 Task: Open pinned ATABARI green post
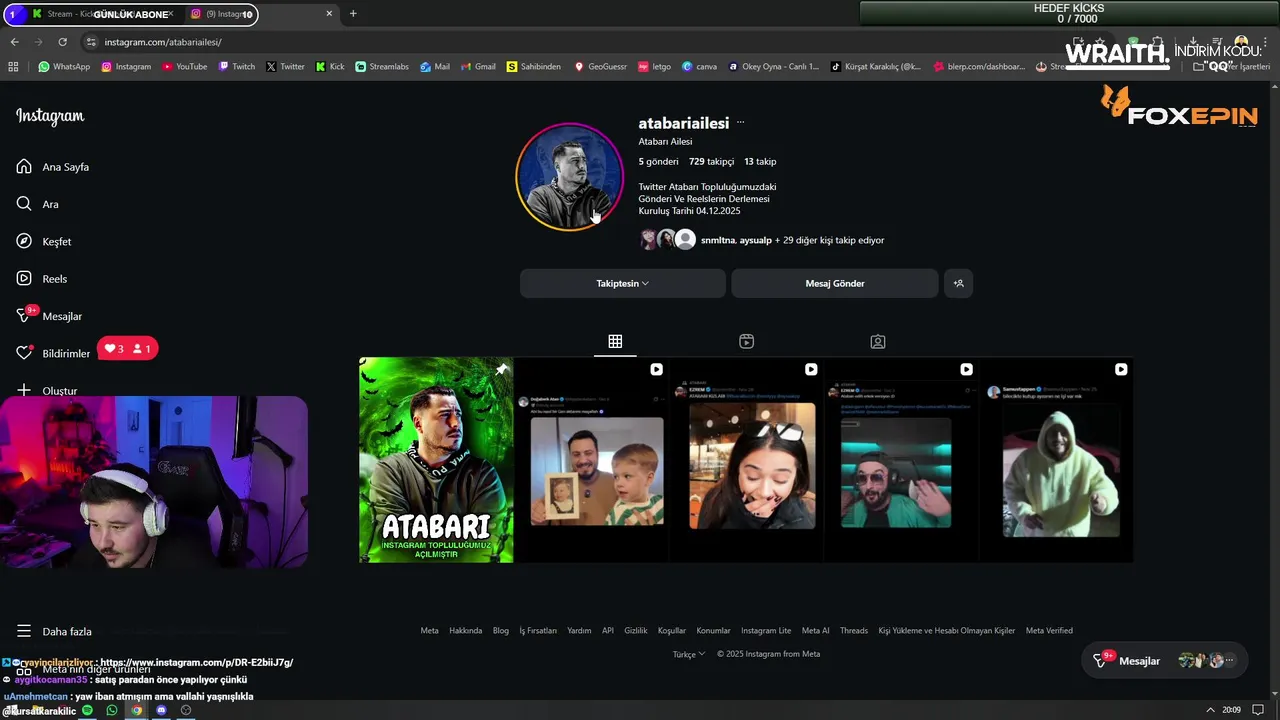pos(436,460)
